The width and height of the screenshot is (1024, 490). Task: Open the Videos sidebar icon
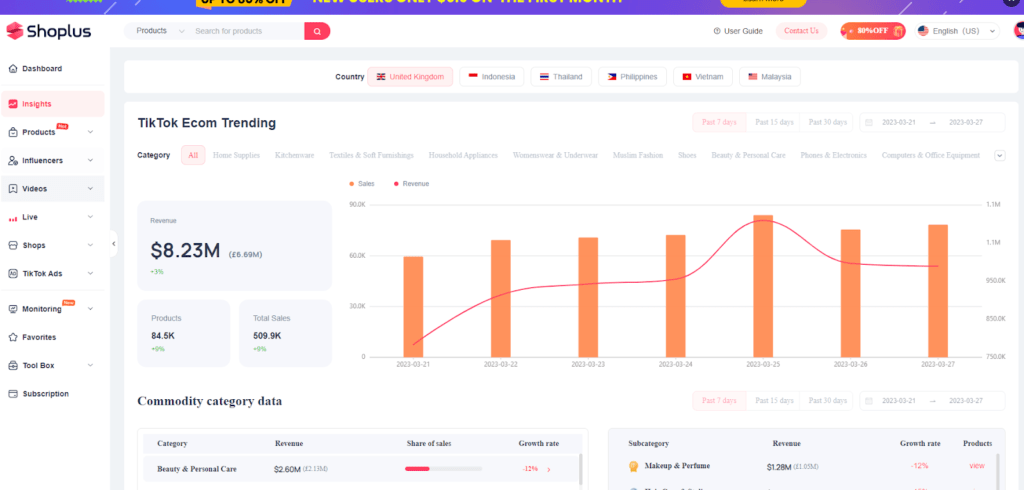pyautogui.click(x=12, y=188)
